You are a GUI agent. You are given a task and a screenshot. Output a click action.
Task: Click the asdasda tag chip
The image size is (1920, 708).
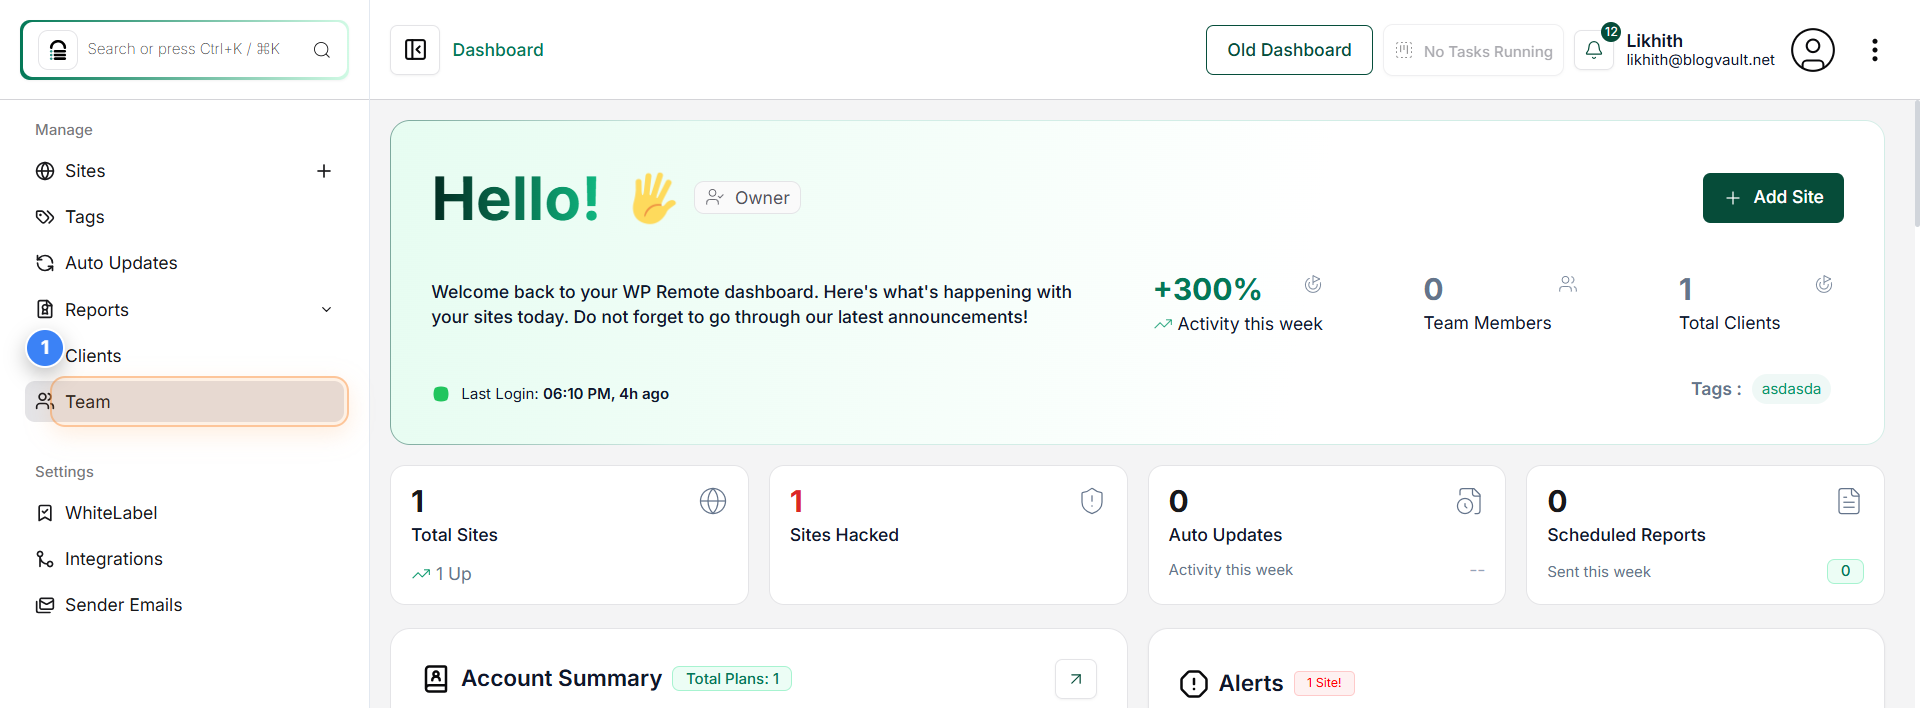tap(1791, 389)
